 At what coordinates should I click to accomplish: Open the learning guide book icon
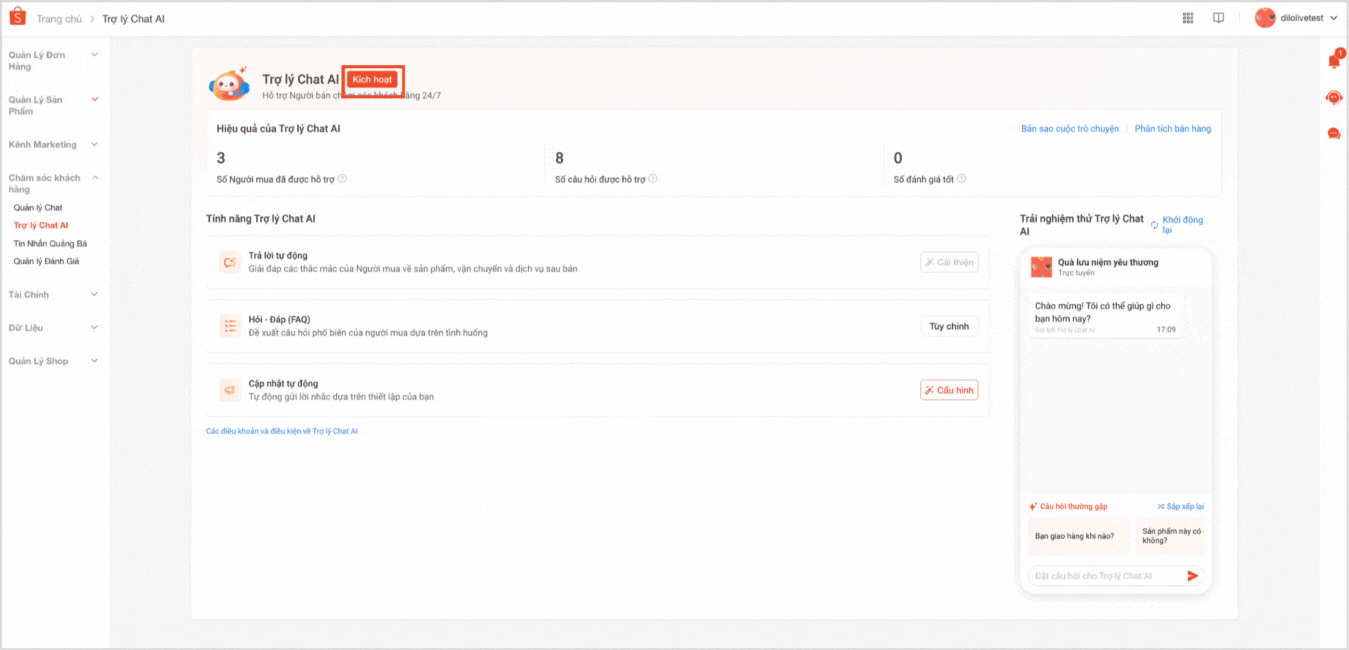point(1217,17)
